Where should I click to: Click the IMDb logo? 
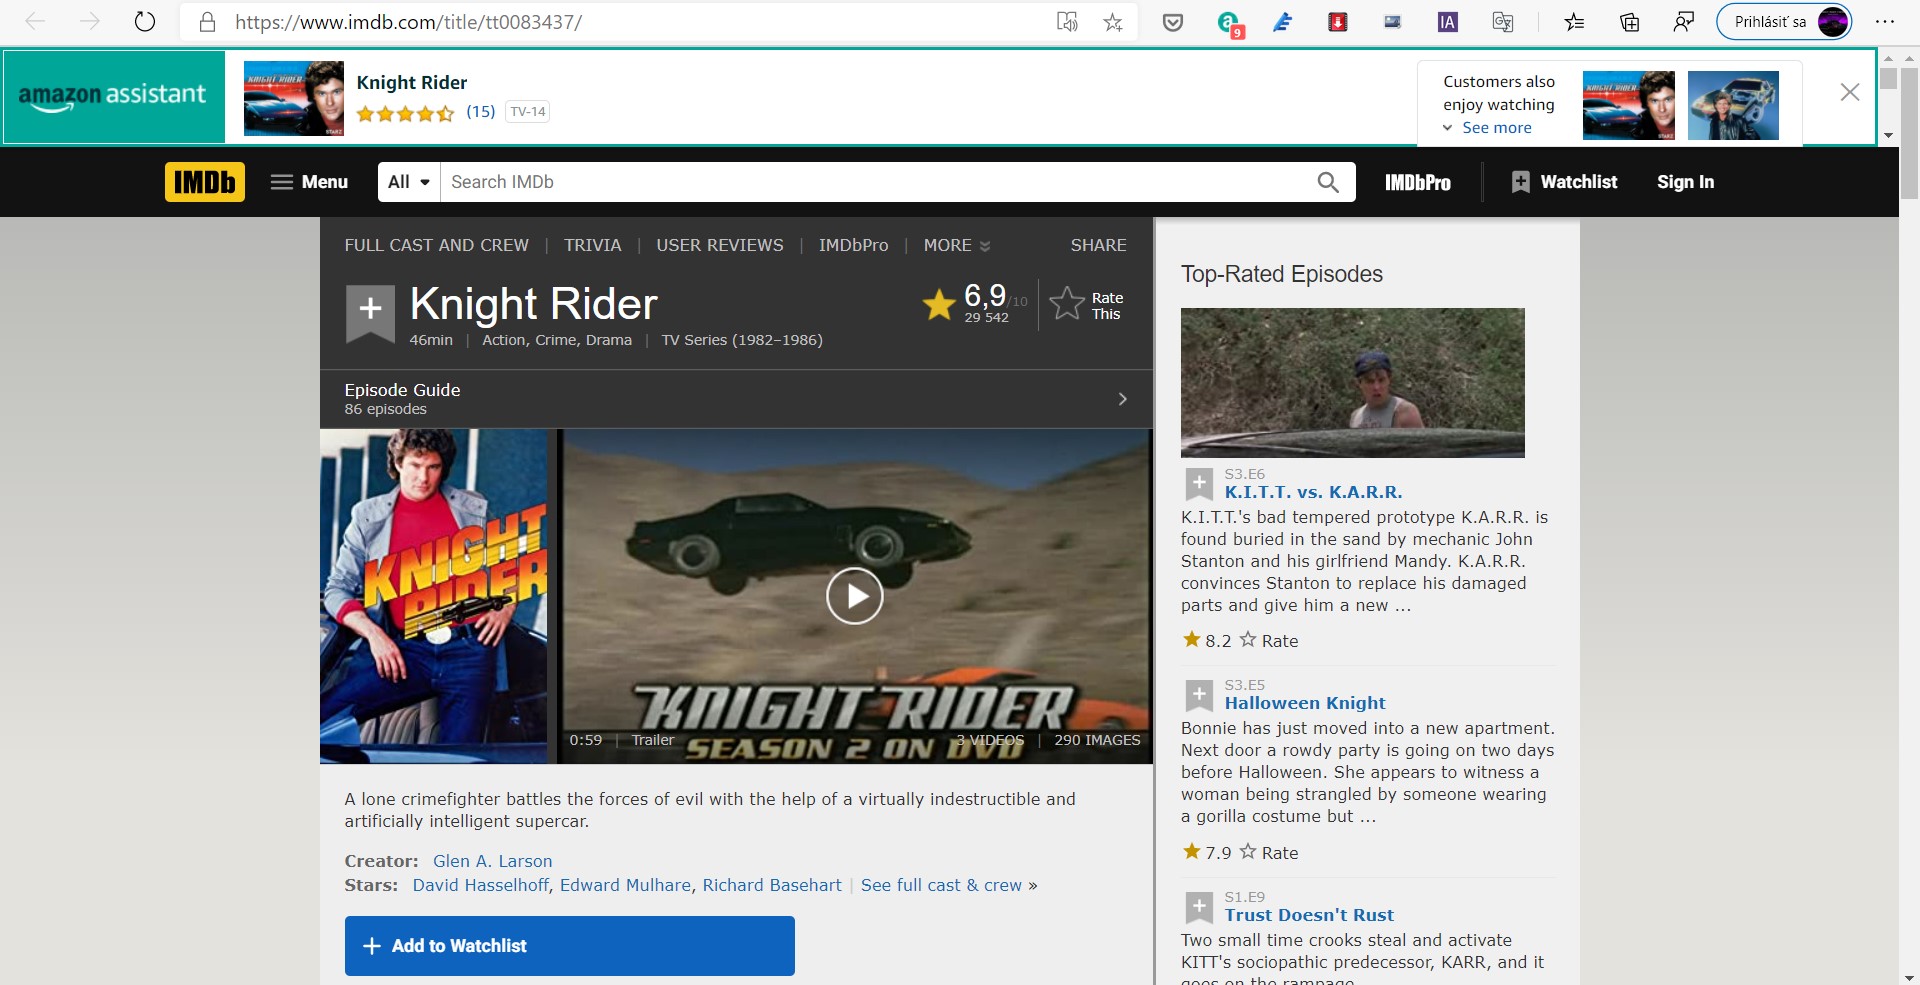(205, 182)
